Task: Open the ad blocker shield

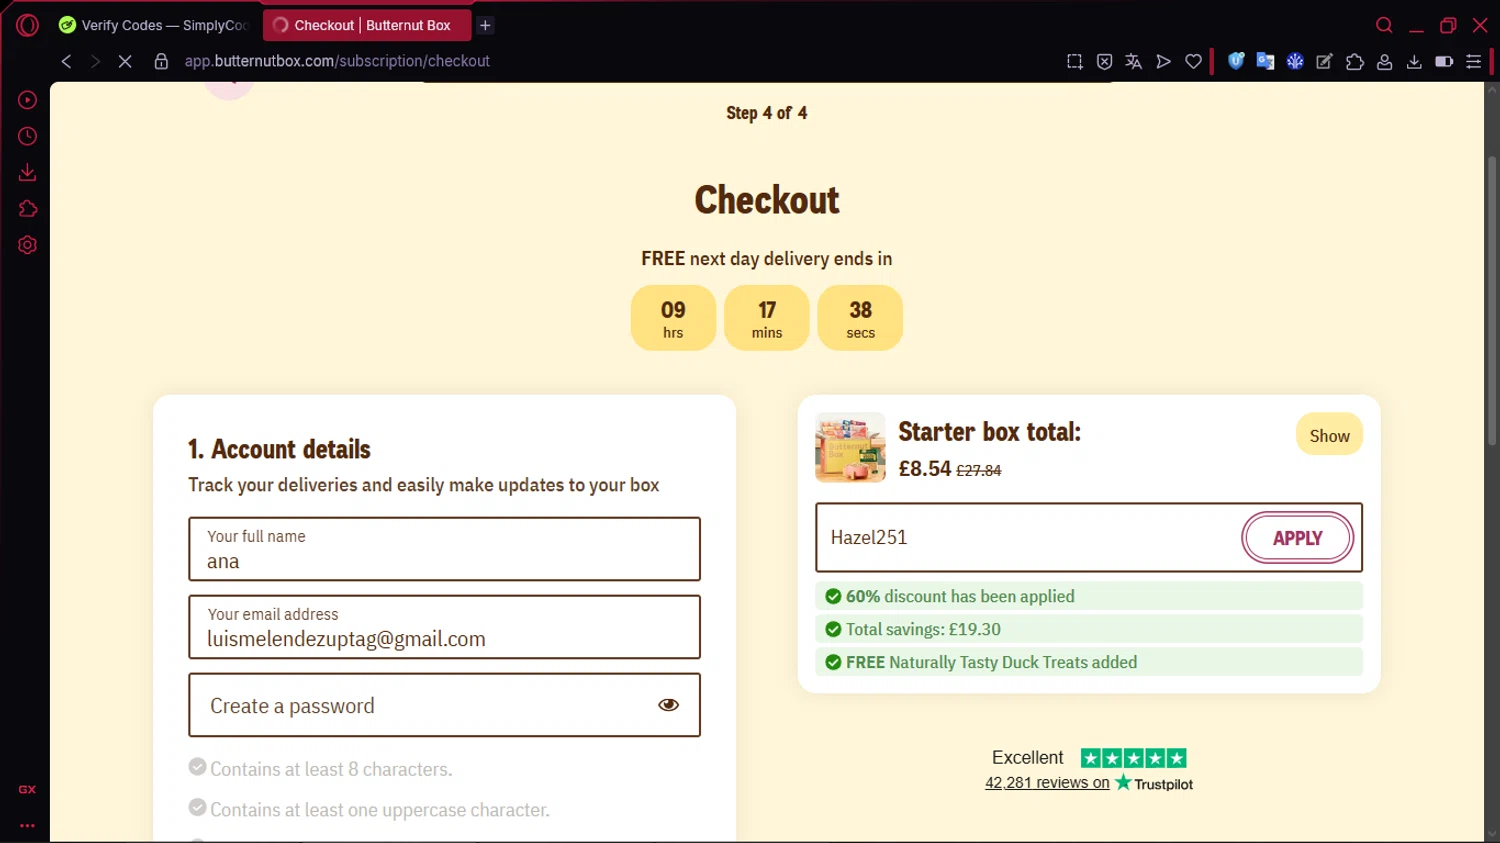Action: coord(1104,61)
